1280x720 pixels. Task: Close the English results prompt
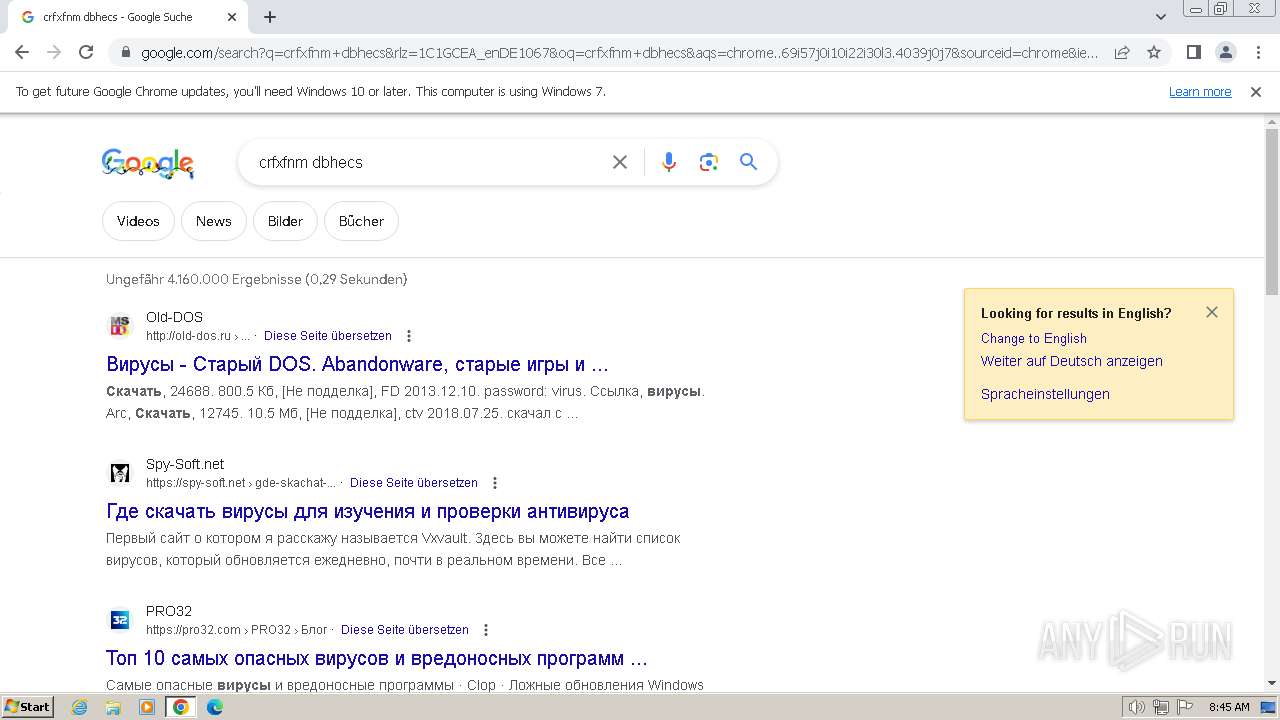[1212, 312]
